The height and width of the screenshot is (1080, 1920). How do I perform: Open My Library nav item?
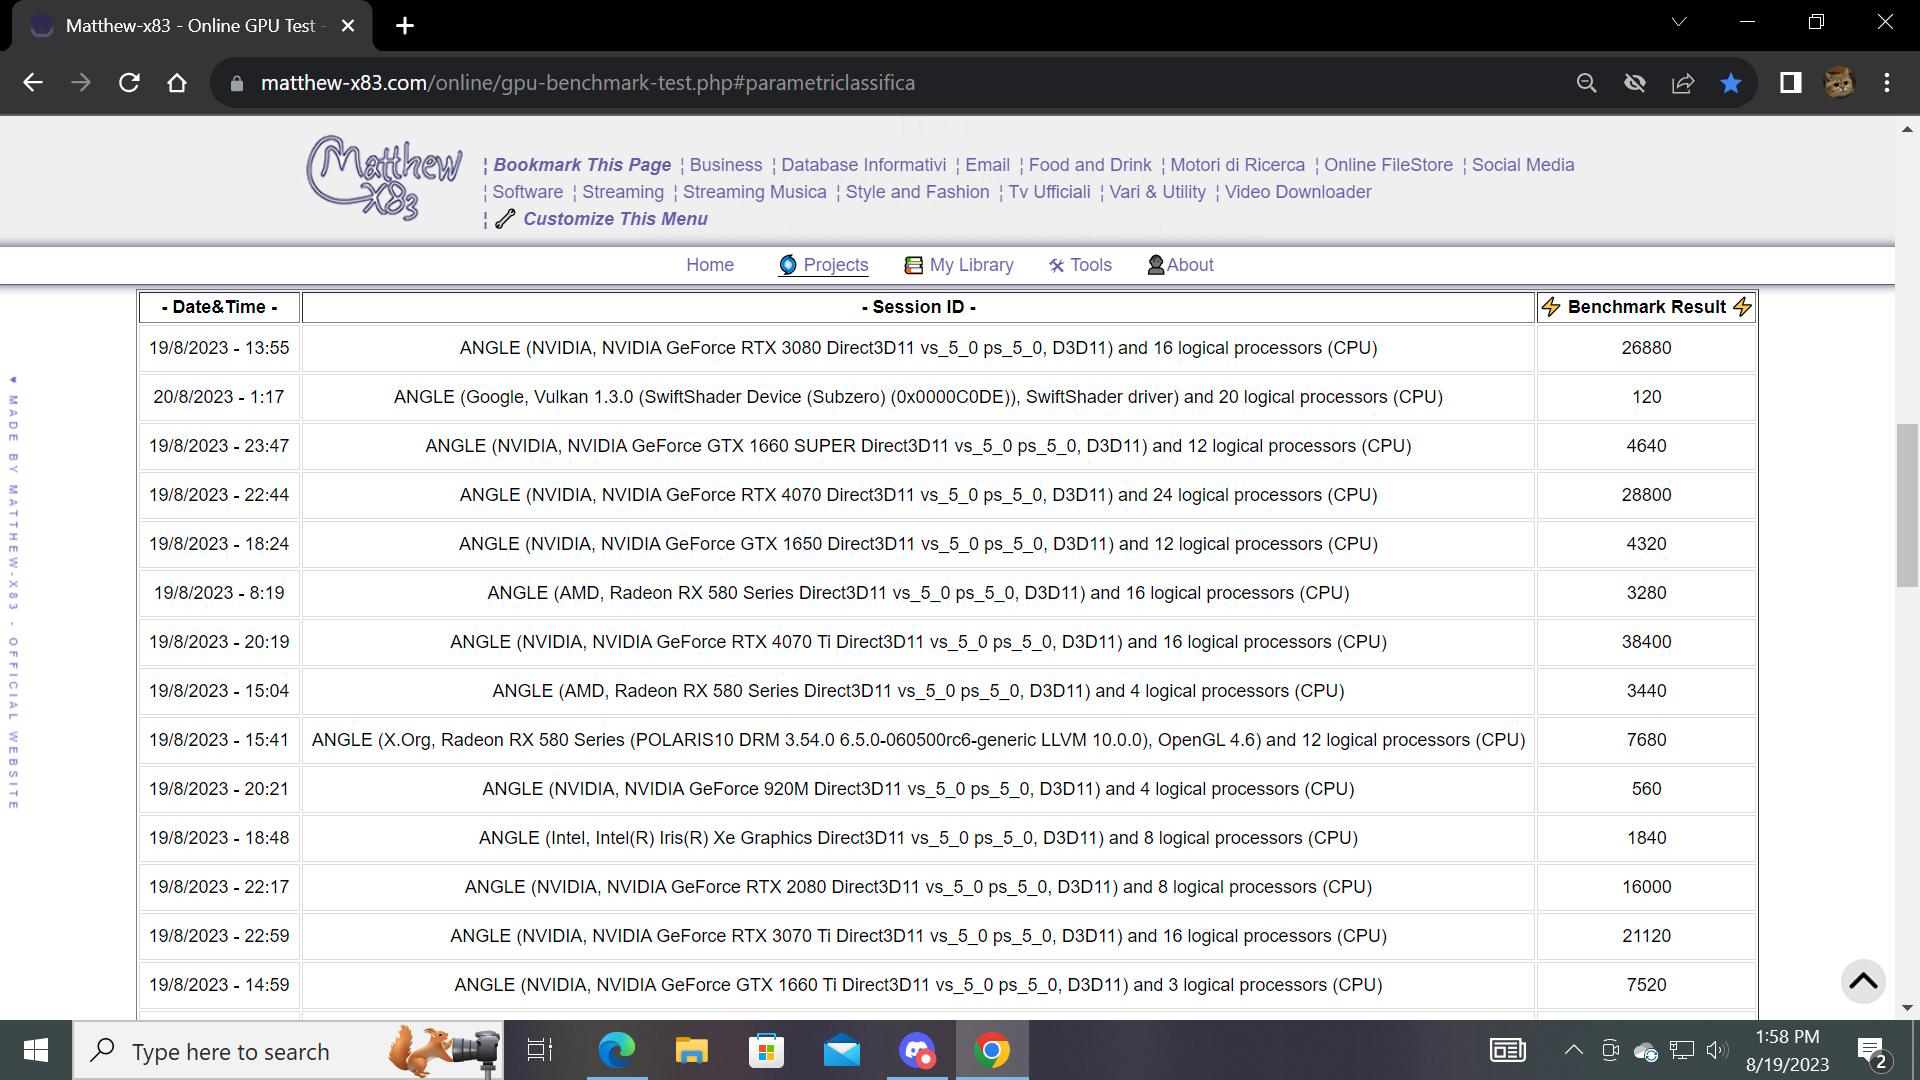click(x=958, y=265)
